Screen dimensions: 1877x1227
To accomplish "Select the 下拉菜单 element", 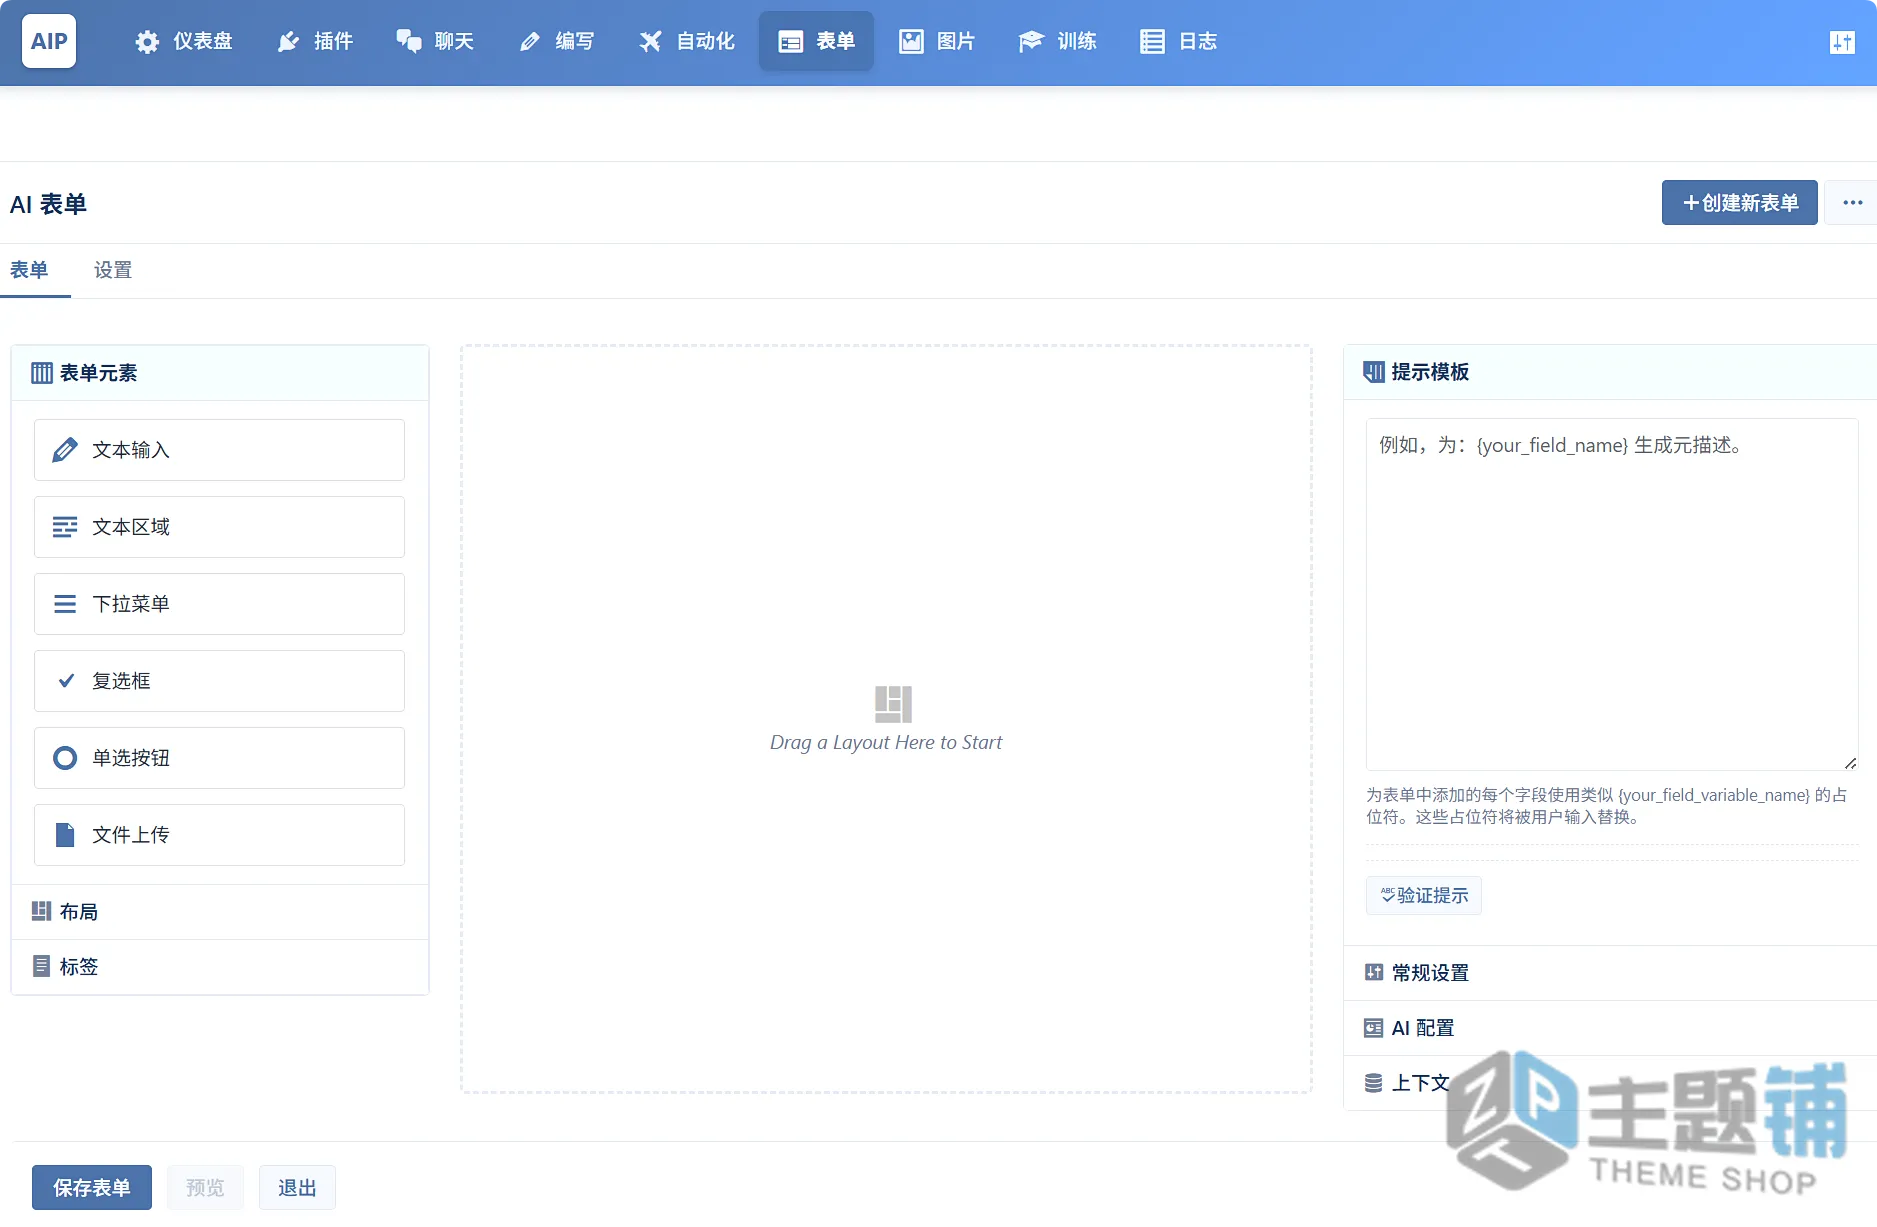I will [x=219, y=604].
